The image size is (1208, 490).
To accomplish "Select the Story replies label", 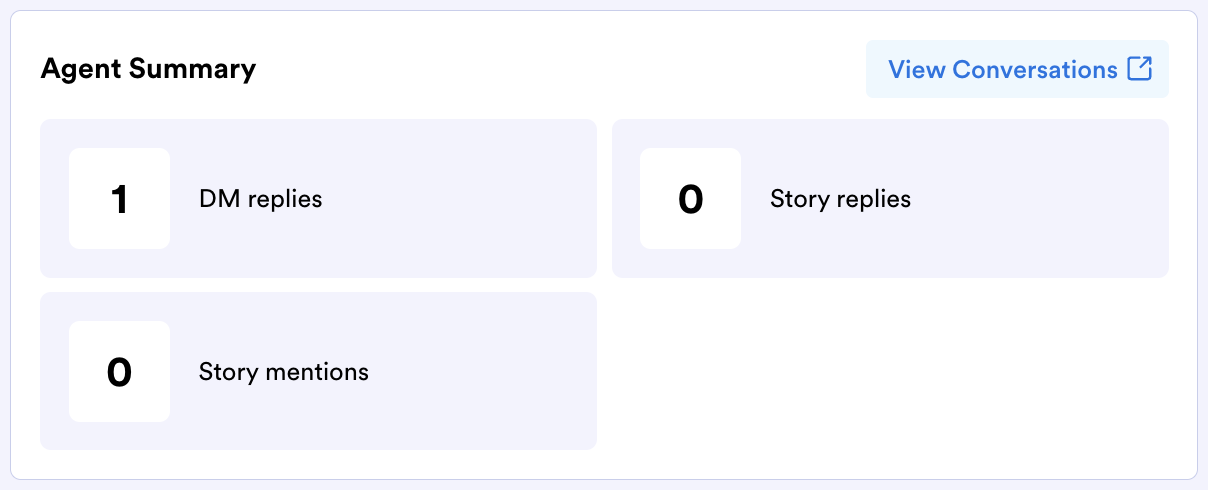I will (840, 199).
